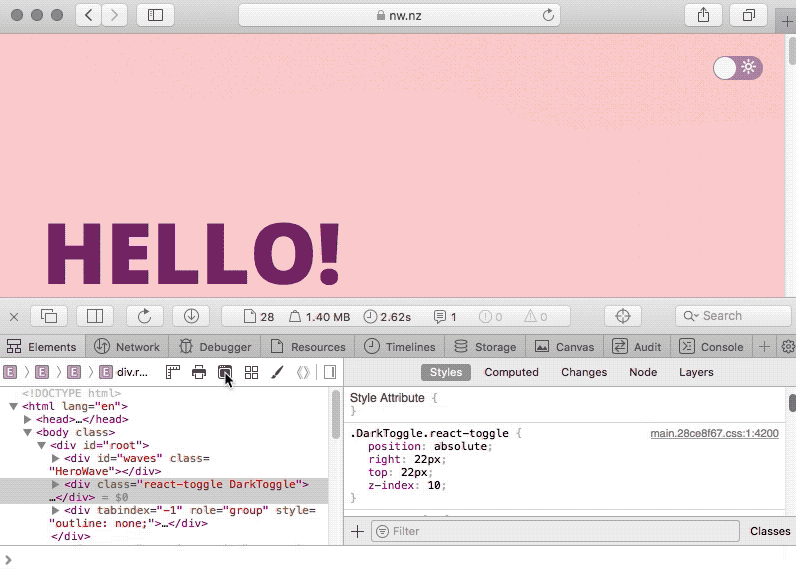Toggle the dark mode switch on the page

pos(737,68)
